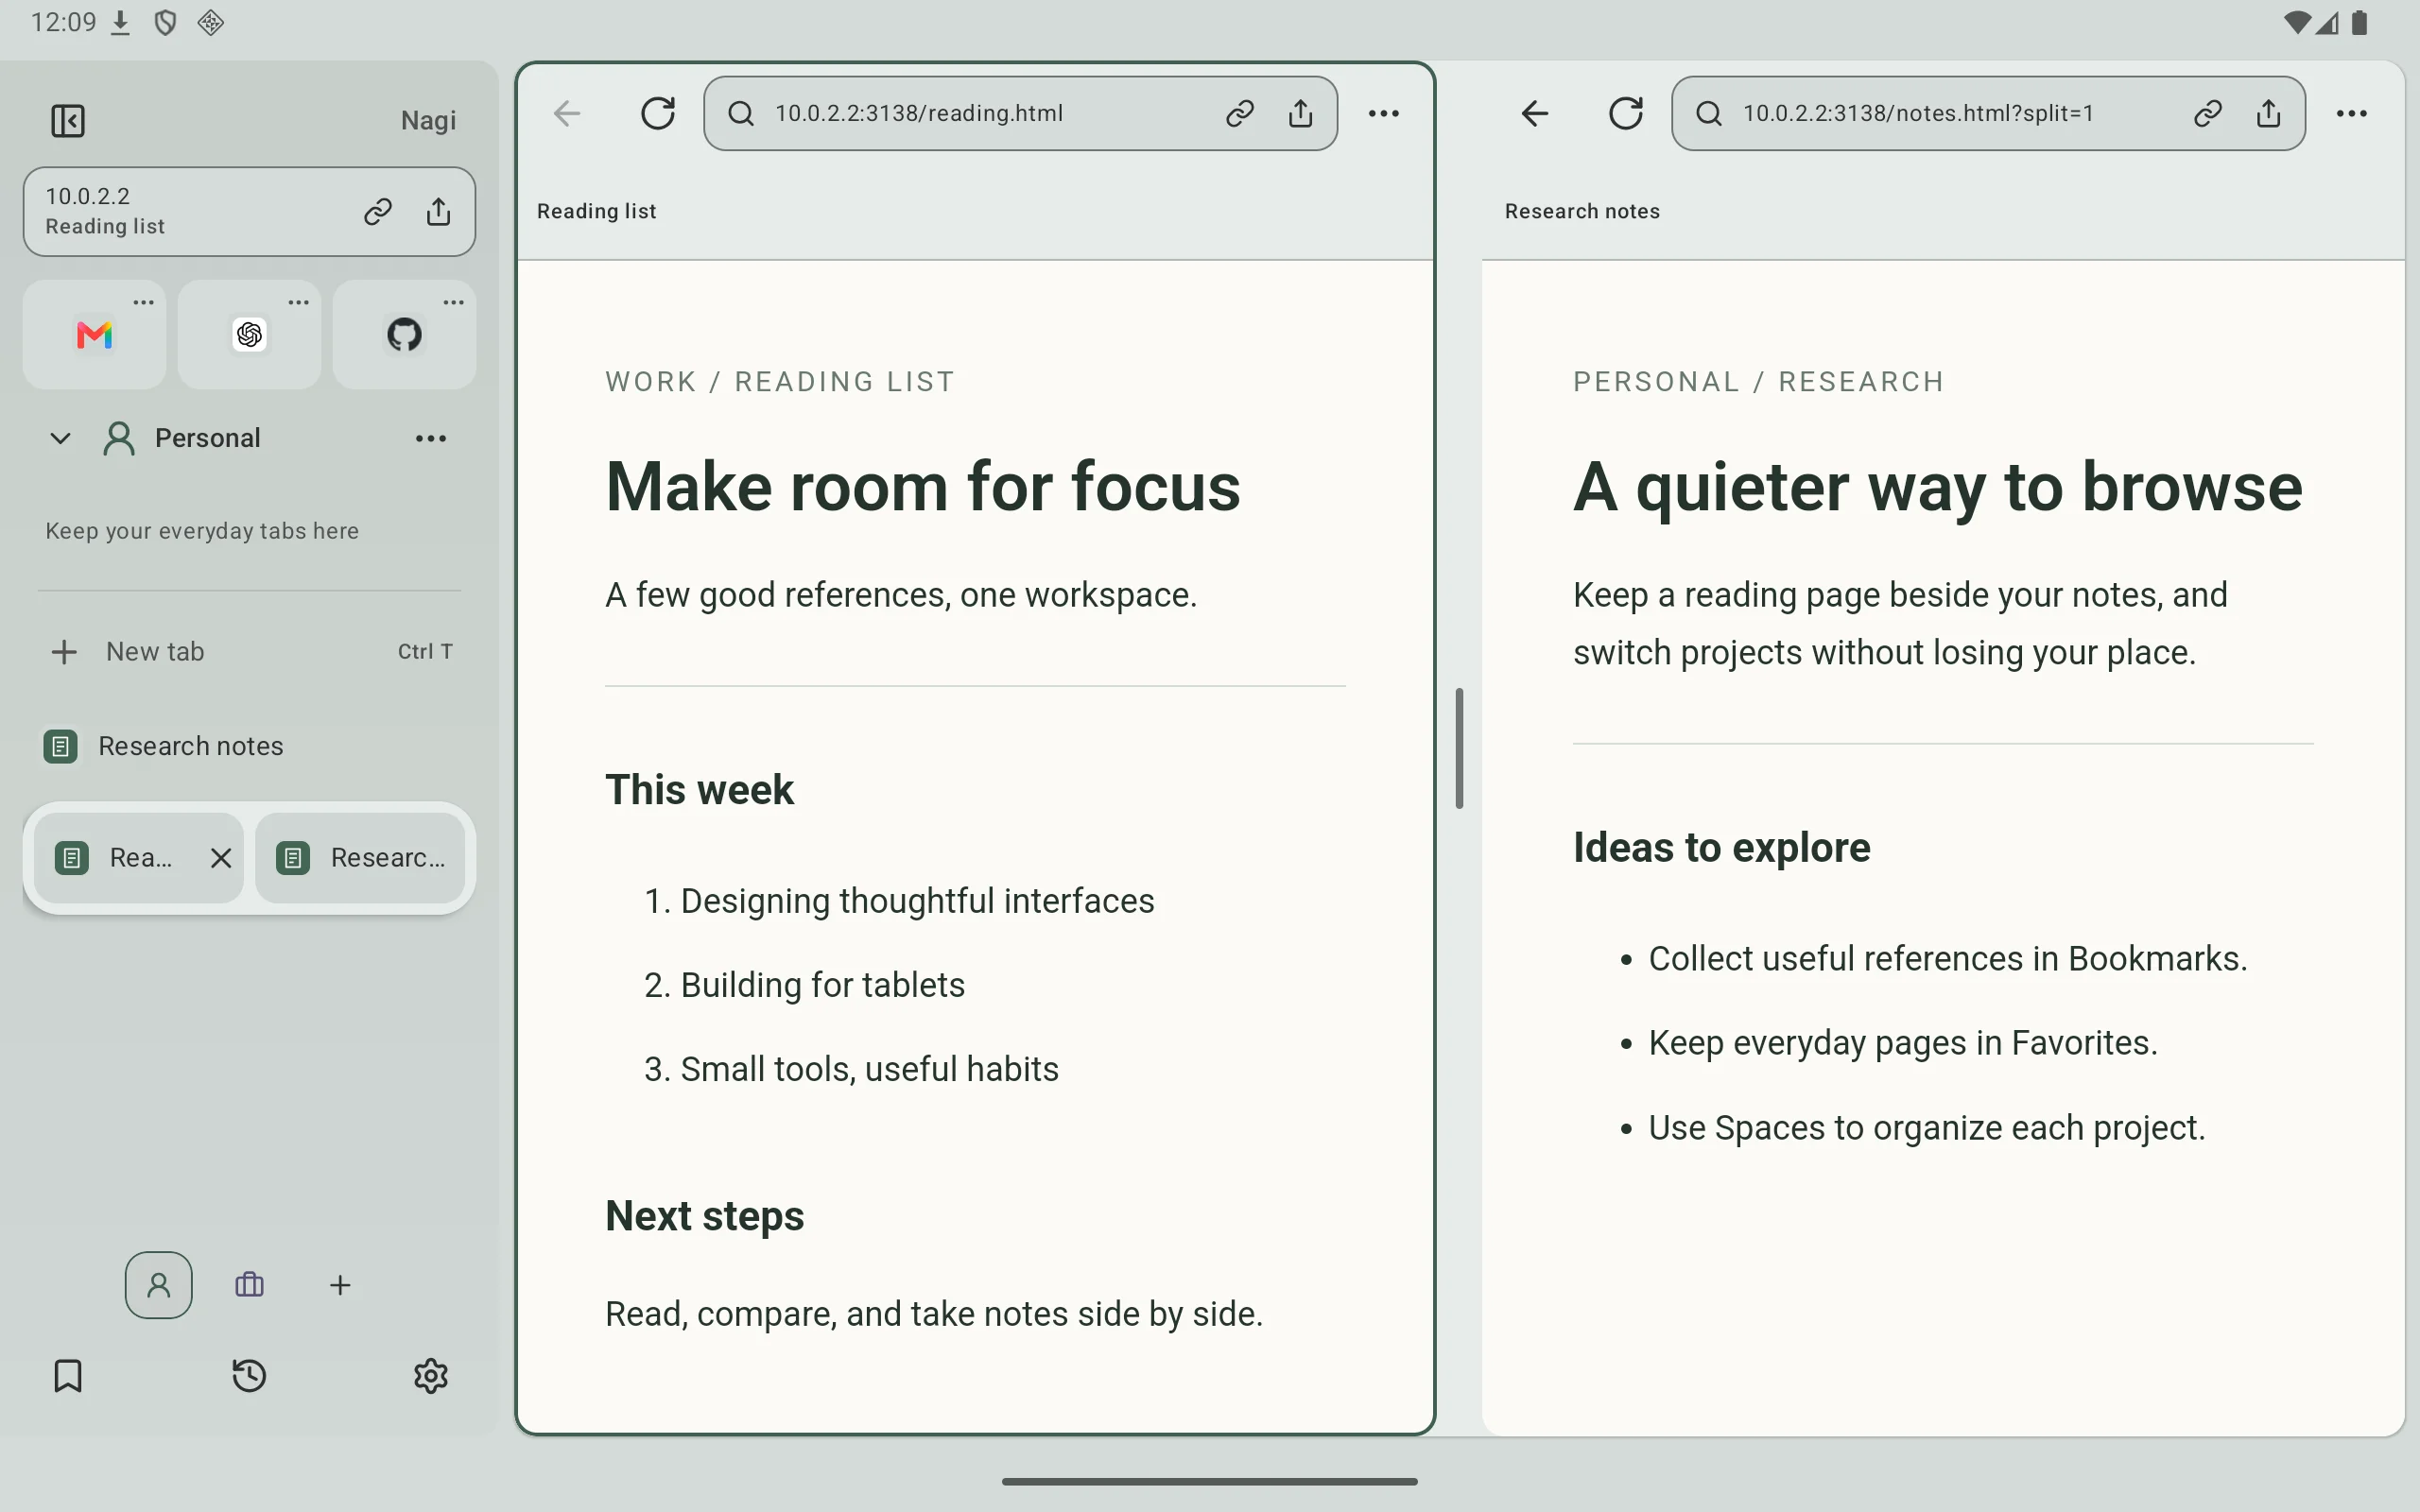Share icon in sidebar address card
This screenshot has height=1512, width=2420.
[438, 212]
